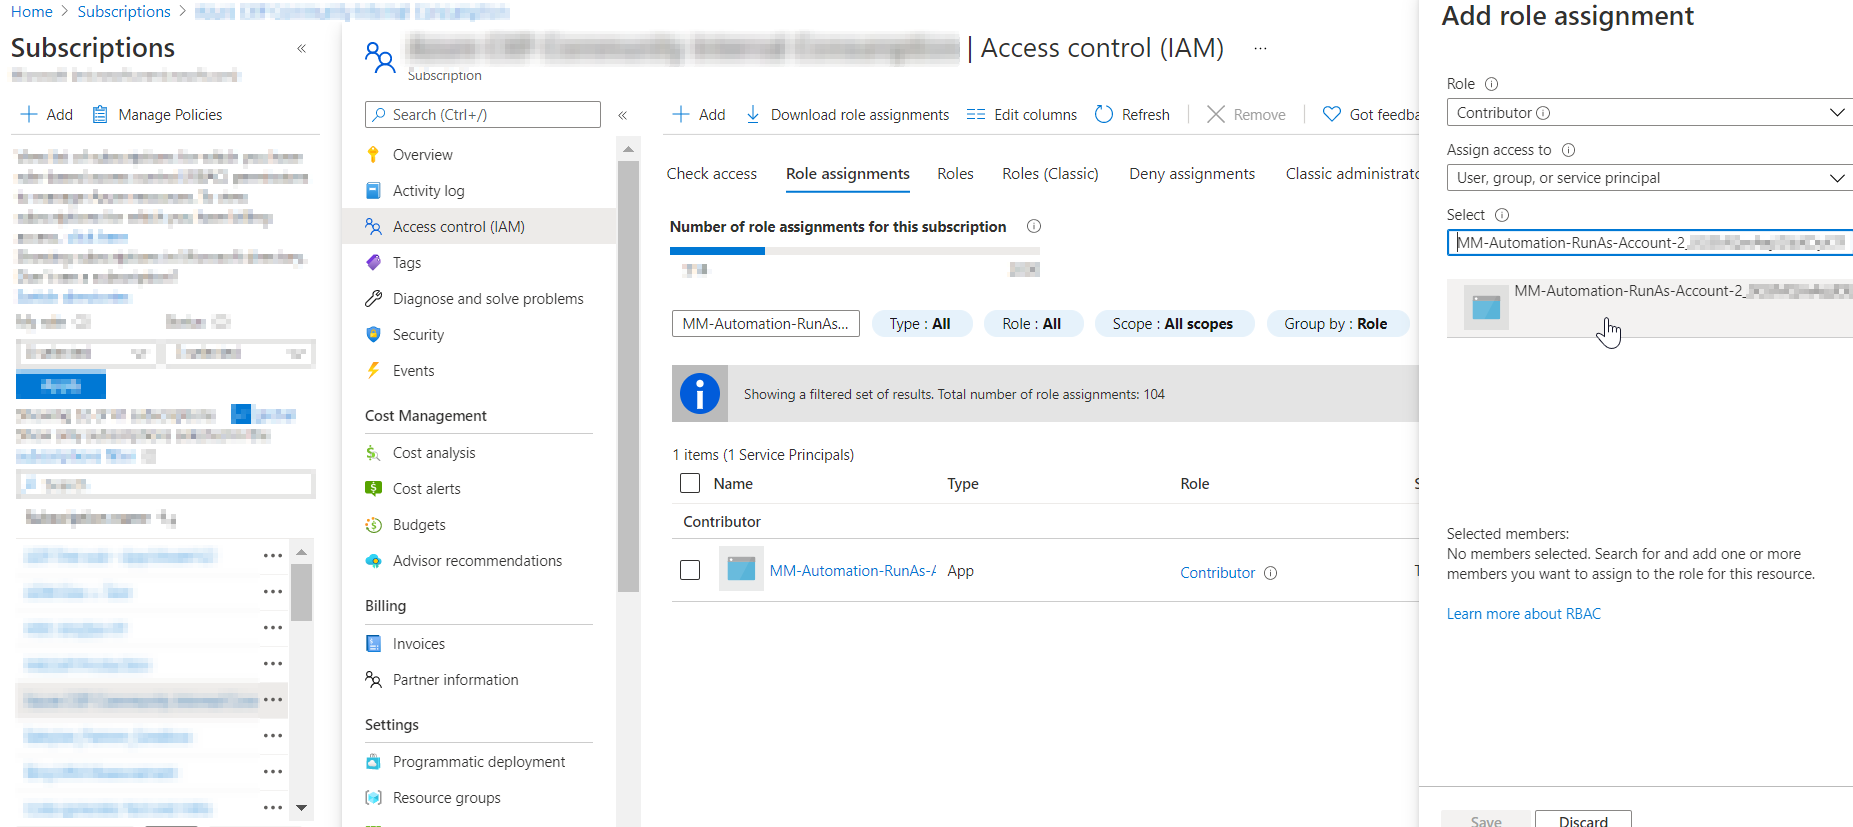Click Add button in Subscriptions panel
1853x827 pixels.
(x=47, y=114)
